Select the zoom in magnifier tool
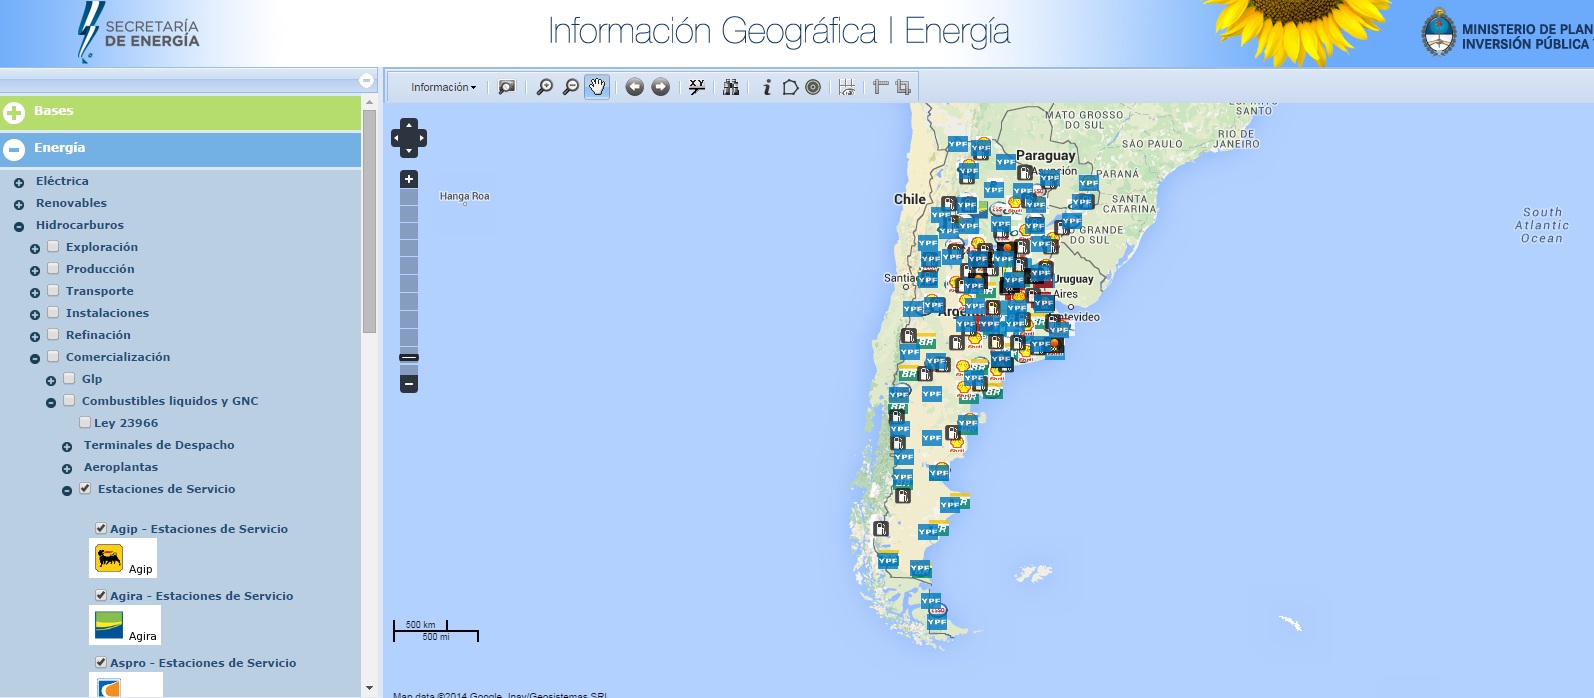 [x=544, y=87]
